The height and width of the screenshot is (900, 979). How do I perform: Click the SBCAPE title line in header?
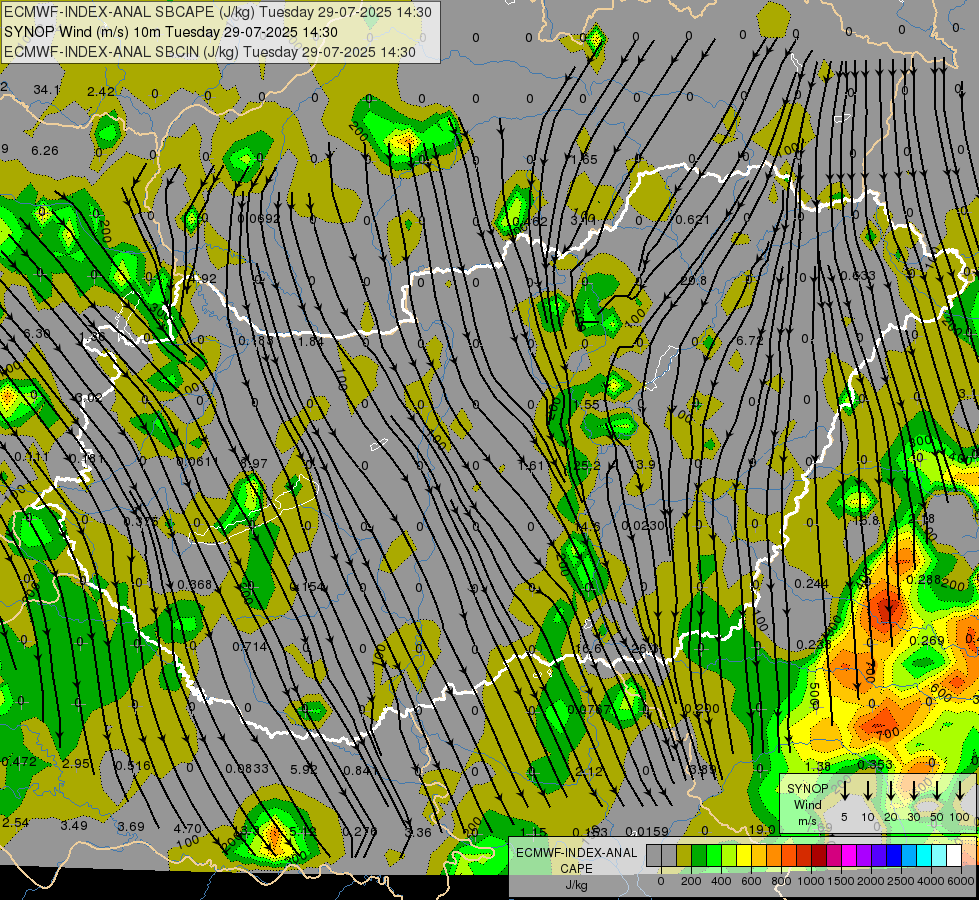tap(217, 12)
